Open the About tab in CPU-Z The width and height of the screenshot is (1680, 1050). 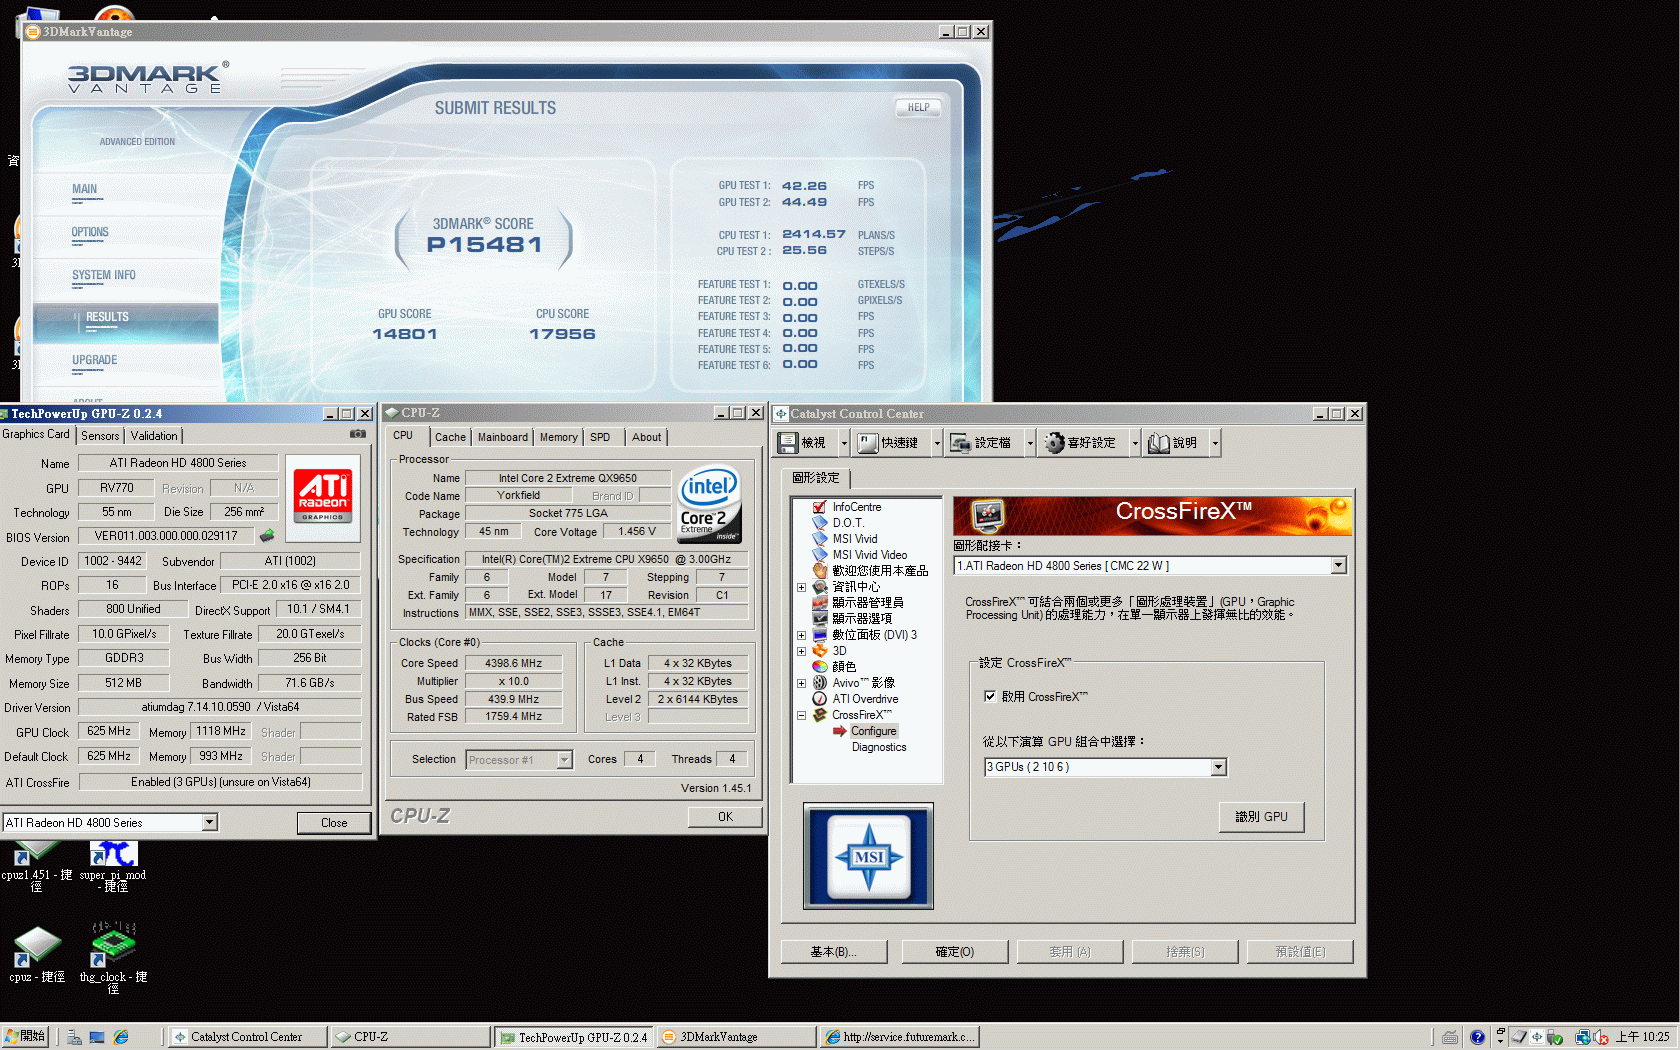tap(646, 437)
